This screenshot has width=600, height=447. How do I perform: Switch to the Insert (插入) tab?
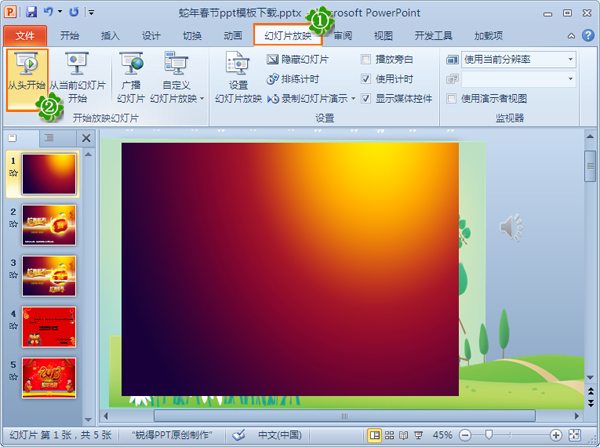click(x=110, y=36)
